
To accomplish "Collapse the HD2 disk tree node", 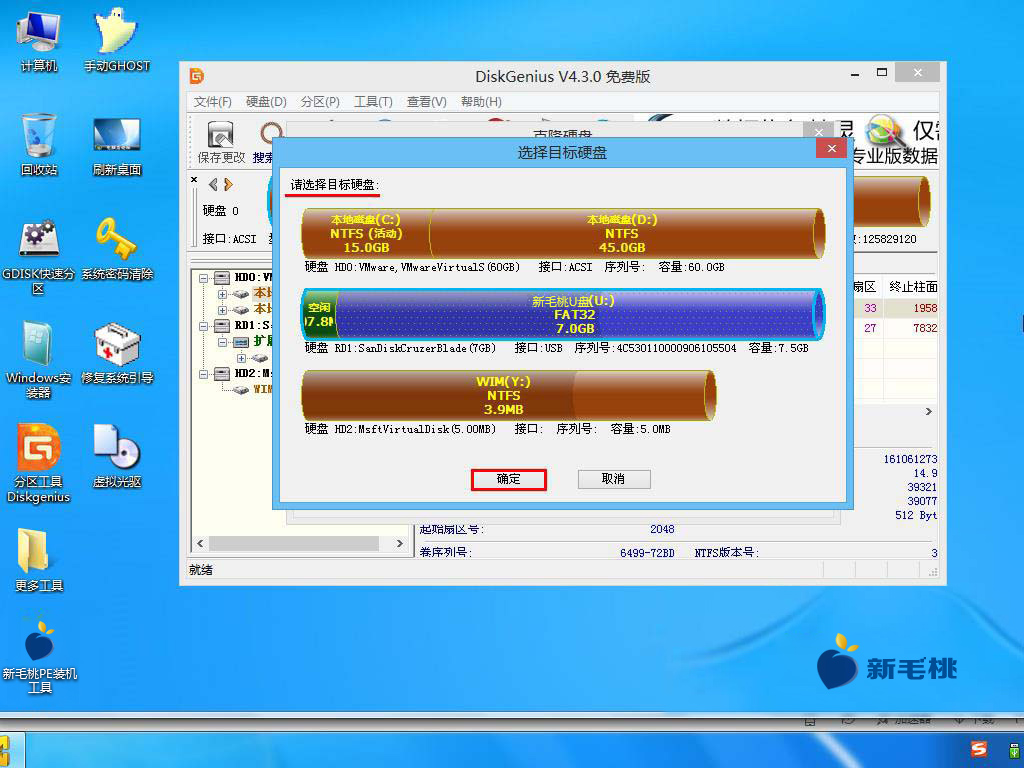I will pos(204,374).
